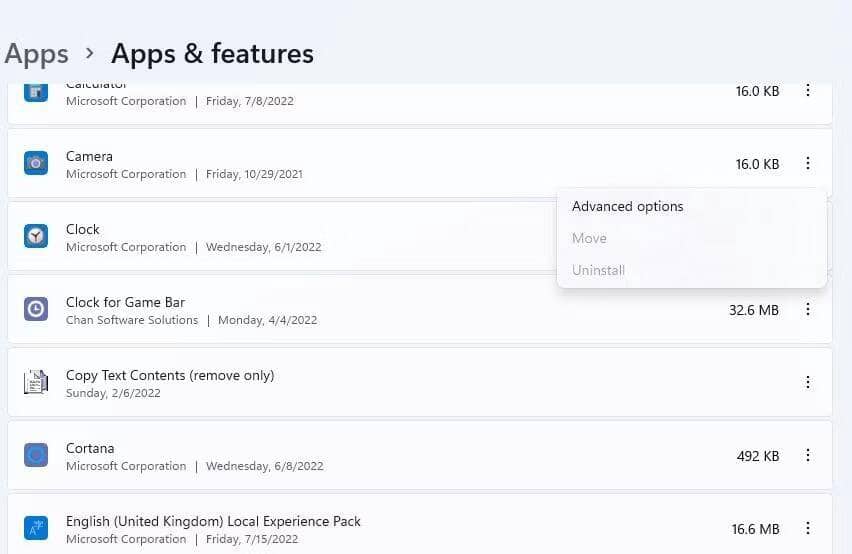Screen dimensions: 852x554
Task: Choose Move from the context menu
Action: click(x=589, y=238)
